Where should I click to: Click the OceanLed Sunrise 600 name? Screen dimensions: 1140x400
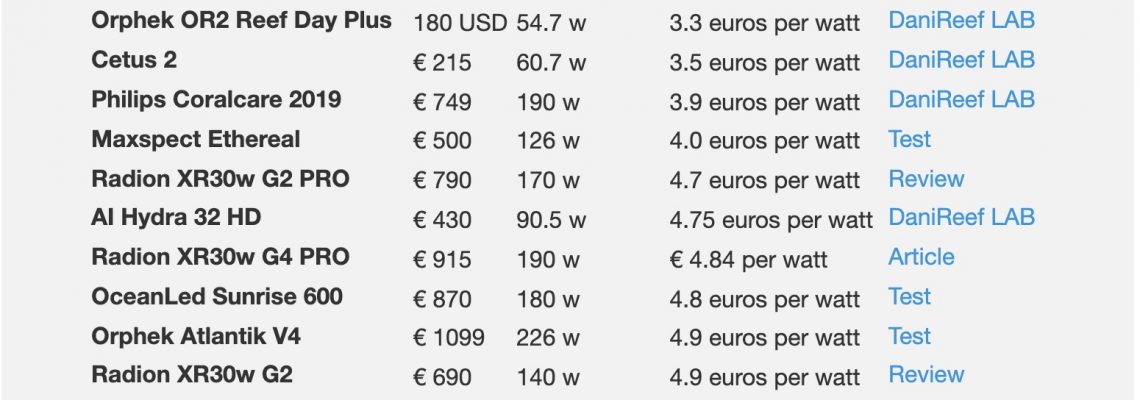coord(217,297)
